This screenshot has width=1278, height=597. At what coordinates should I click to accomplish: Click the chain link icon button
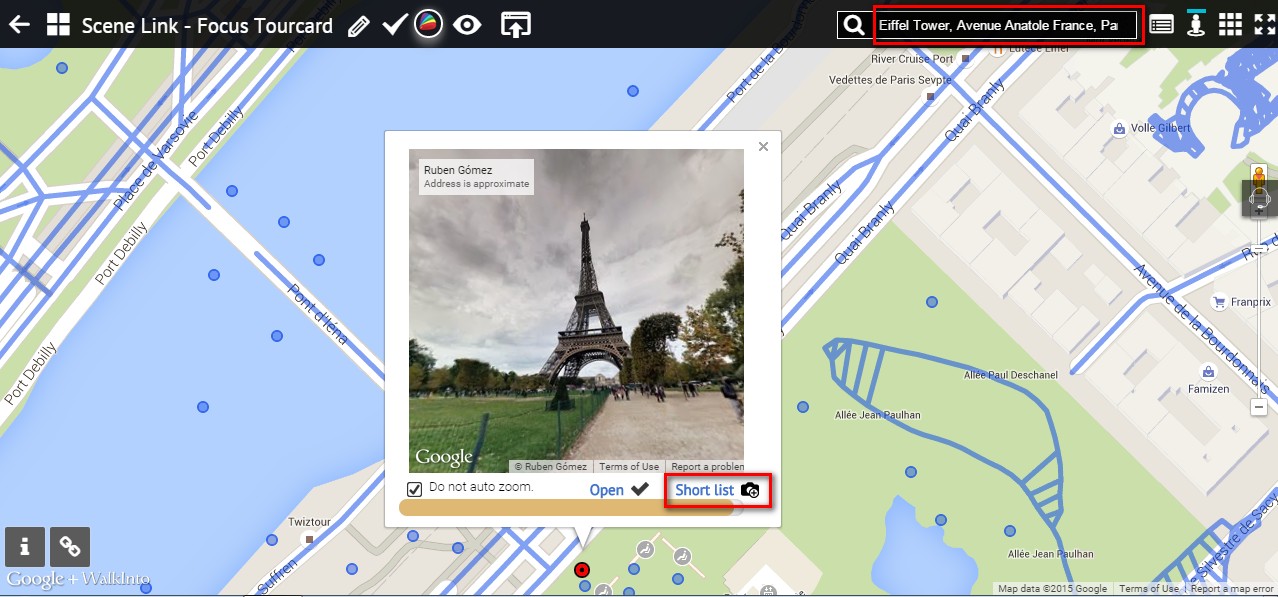[70, 546]
